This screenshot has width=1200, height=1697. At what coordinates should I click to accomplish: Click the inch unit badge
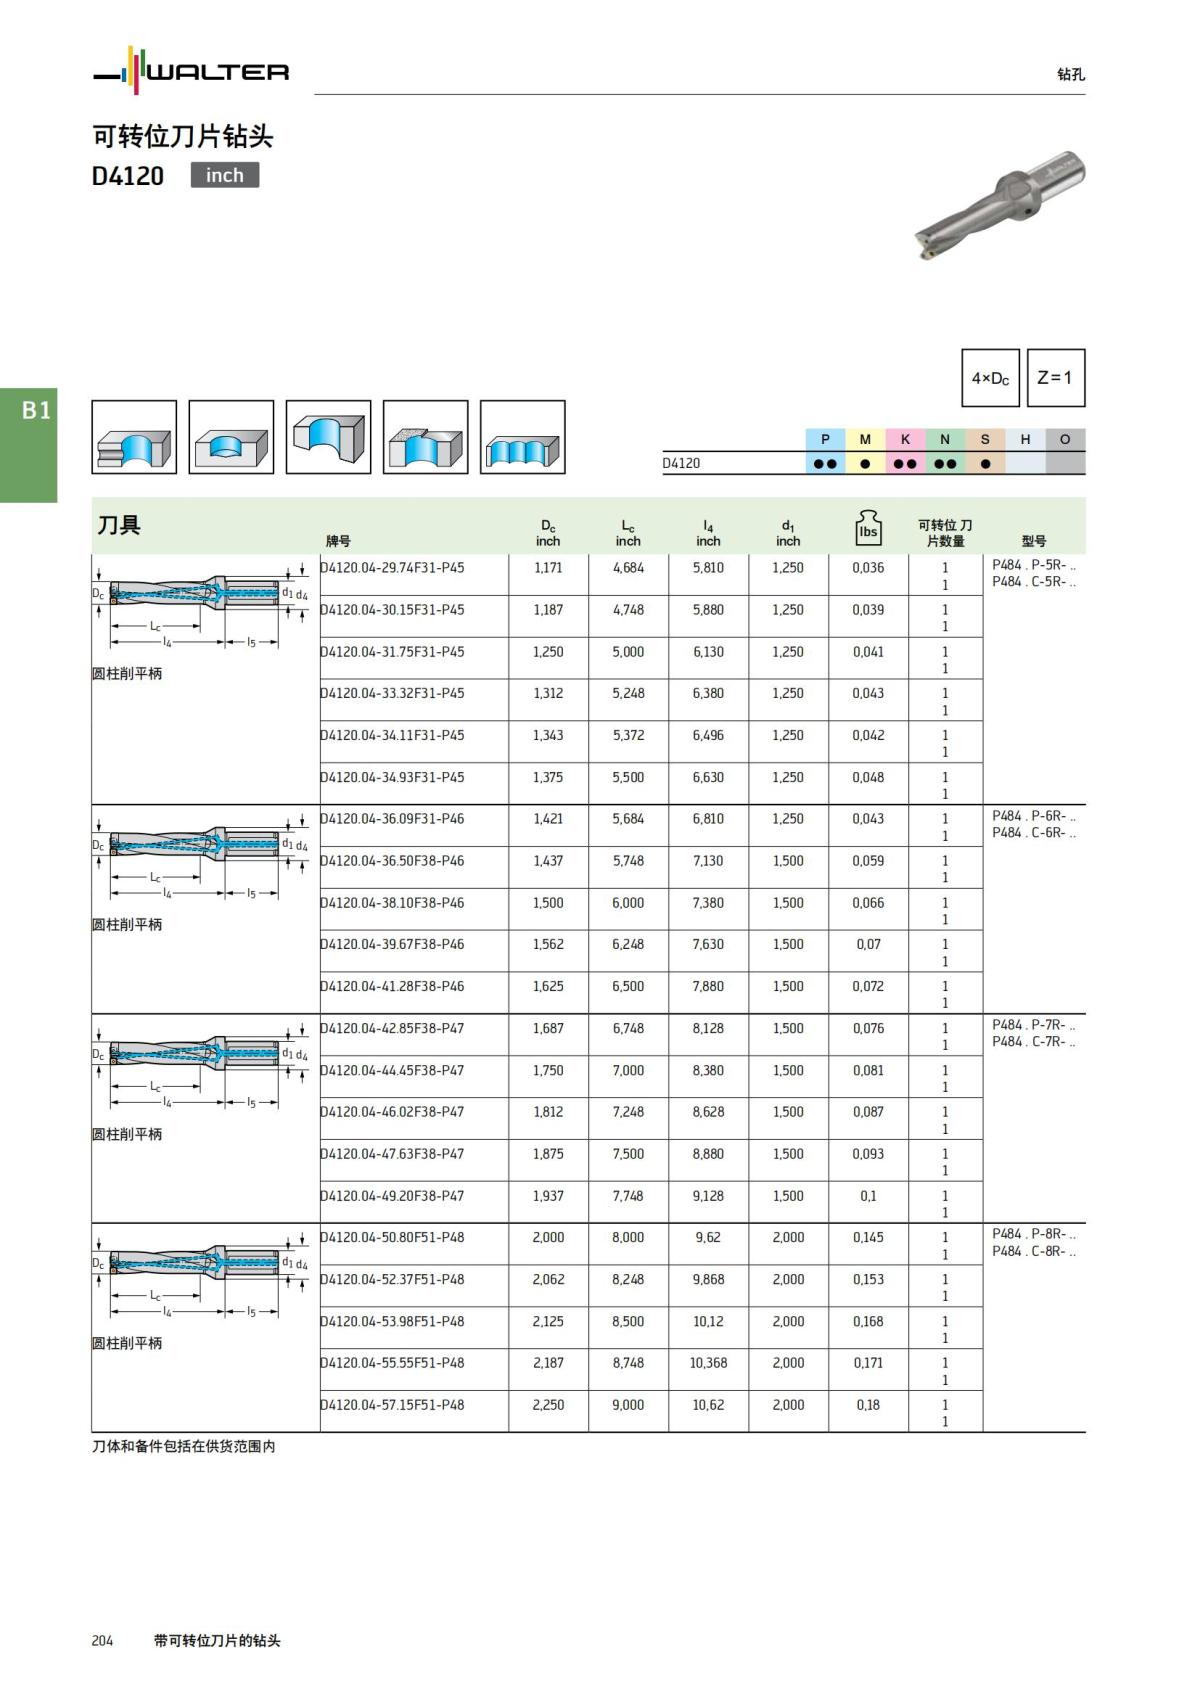click(x=225, y=175)
